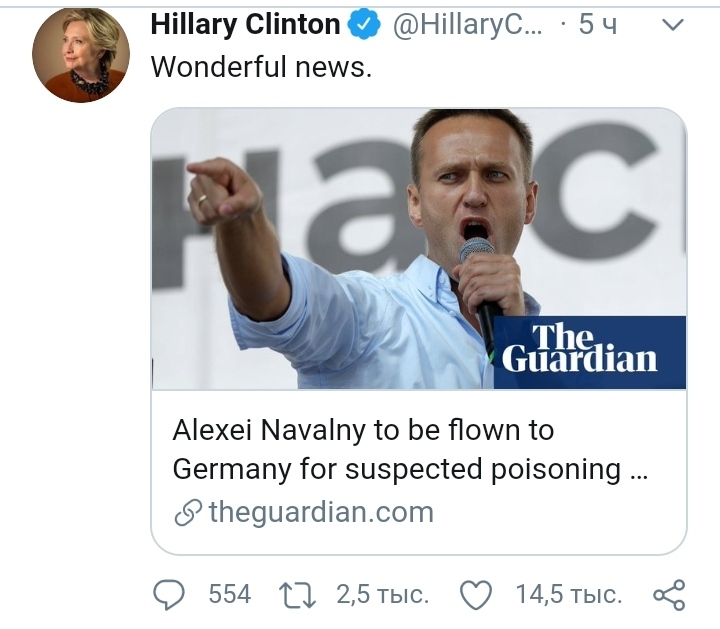Like the tweet with the heart icon
720x629 pixels.
coord(476,595)
